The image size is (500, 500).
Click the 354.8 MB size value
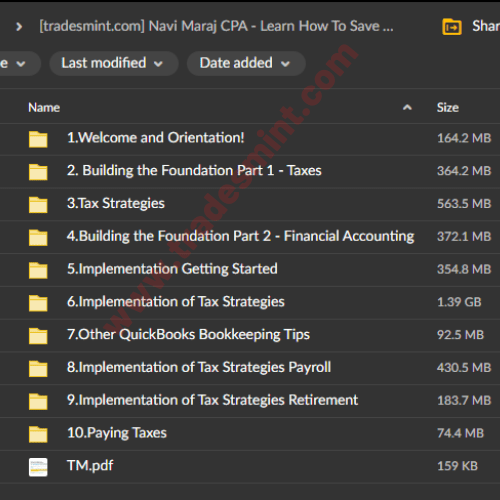point(464,269)
